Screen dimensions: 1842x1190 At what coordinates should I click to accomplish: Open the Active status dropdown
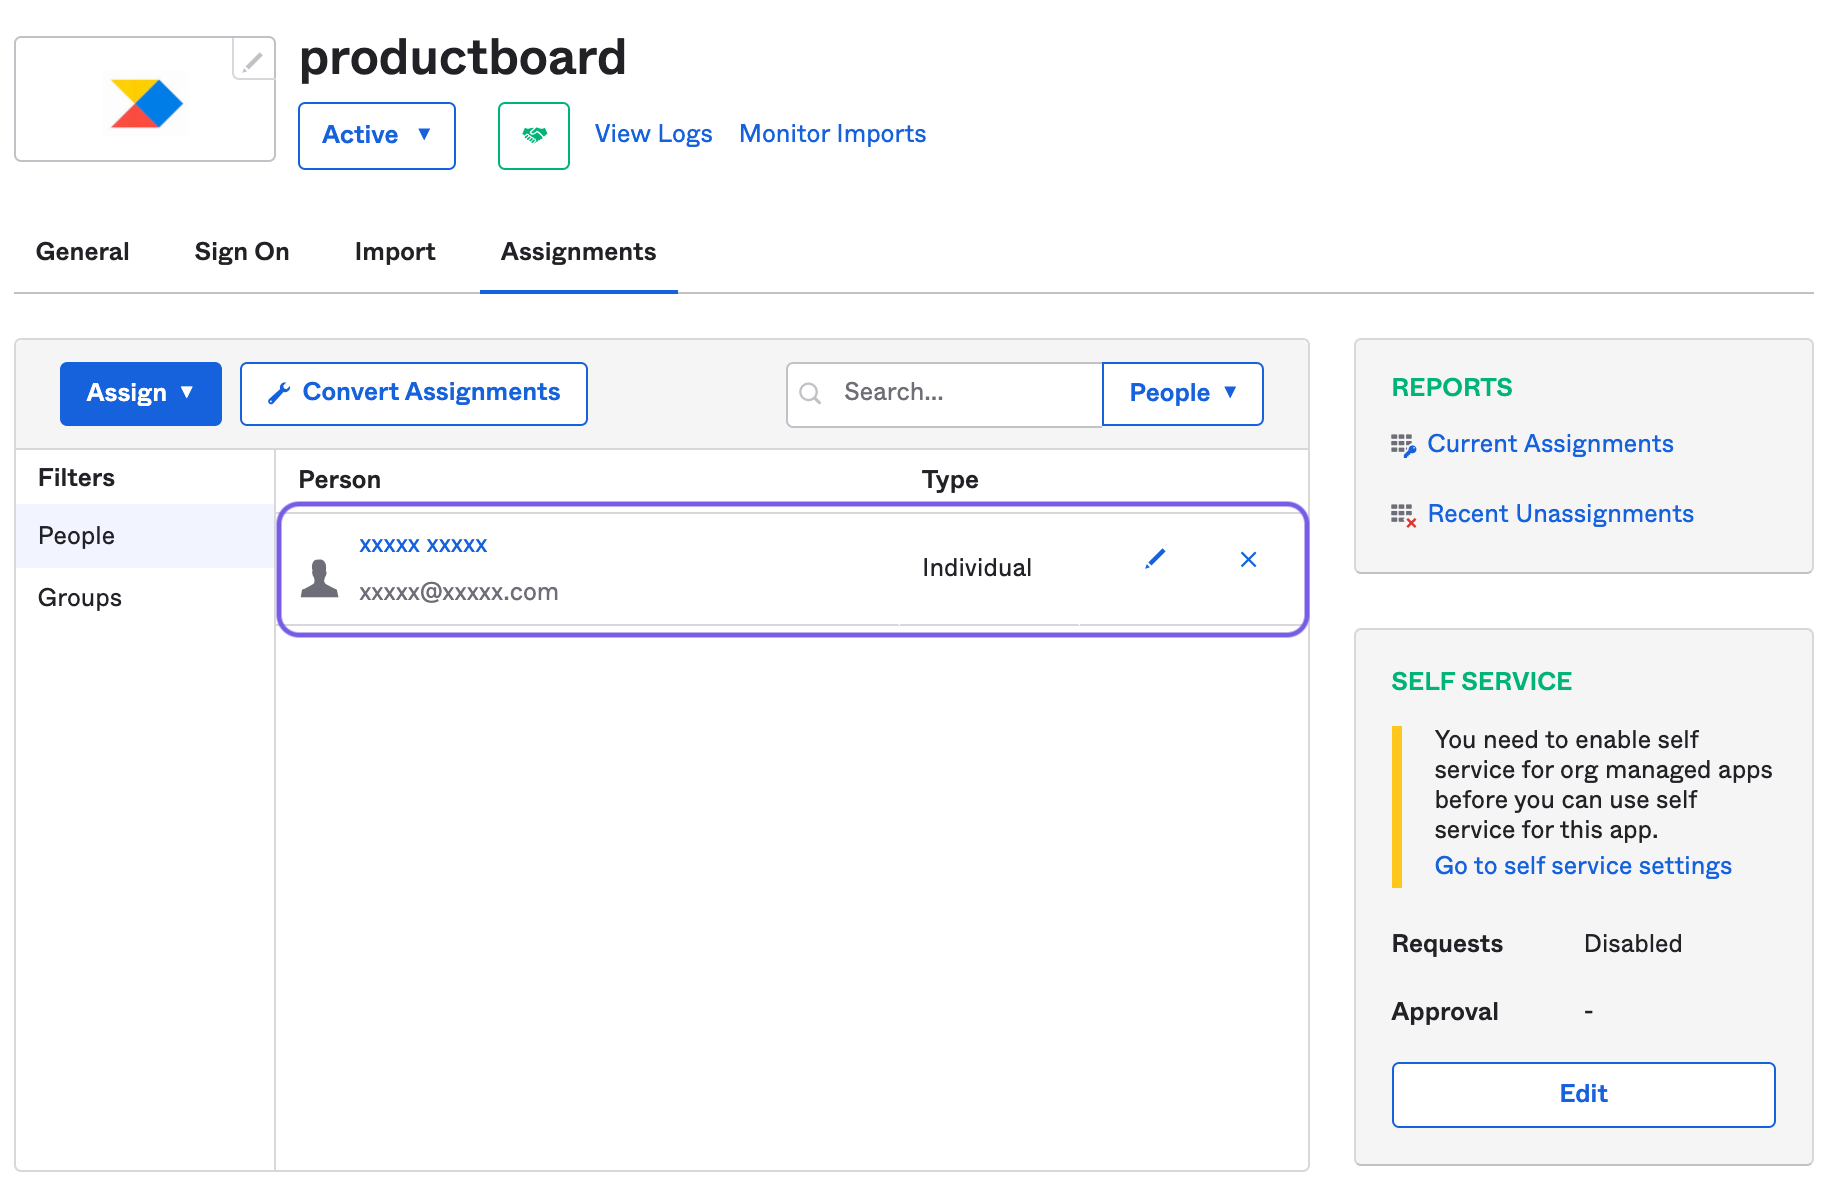pos(377,135)
